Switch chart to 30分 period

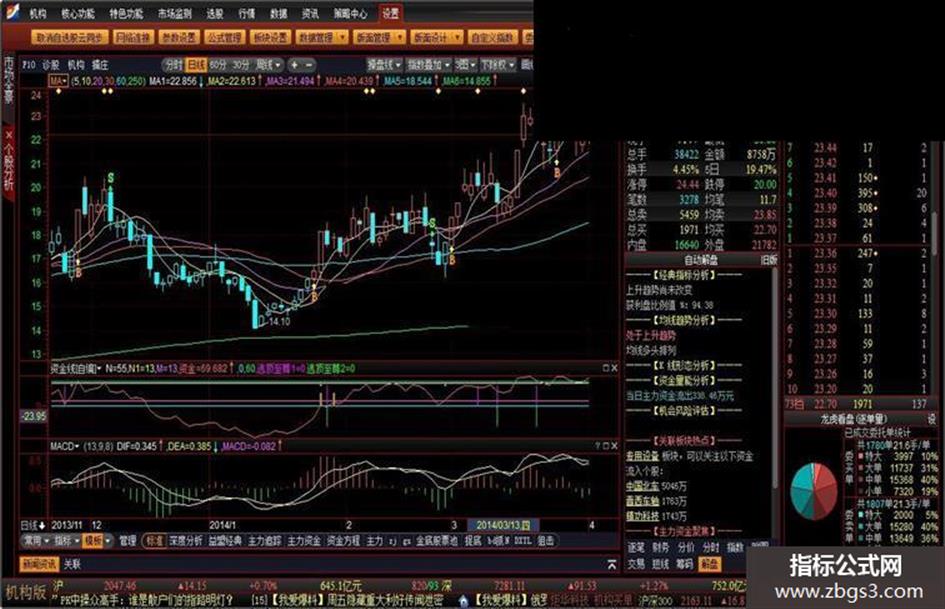click(242, 65)
